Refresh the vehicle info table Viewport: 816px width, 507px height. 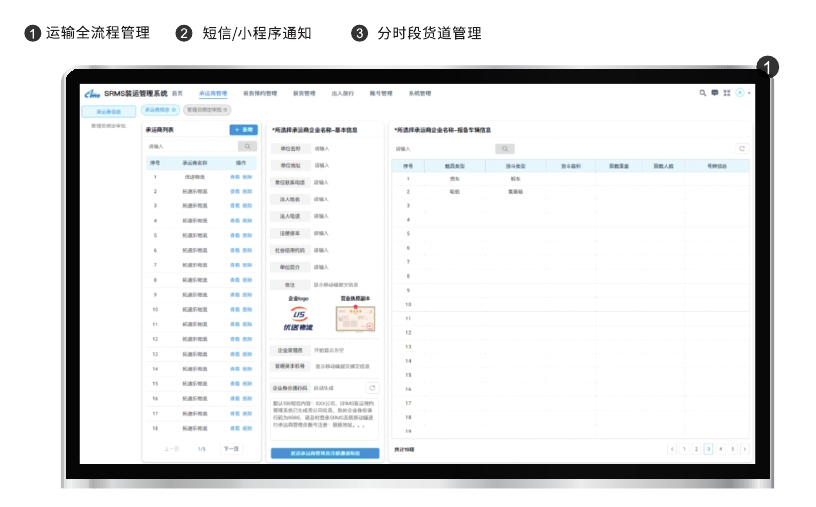point(741,148)
